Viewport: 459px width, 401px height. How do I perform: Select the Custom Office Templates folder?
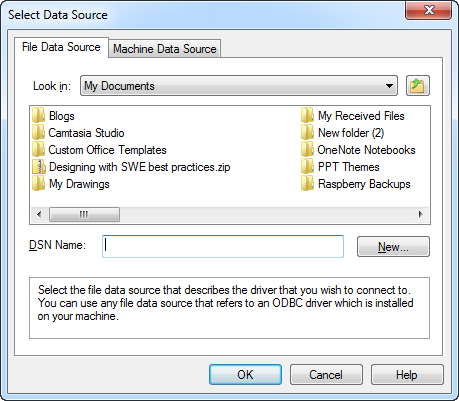[99, 150]
